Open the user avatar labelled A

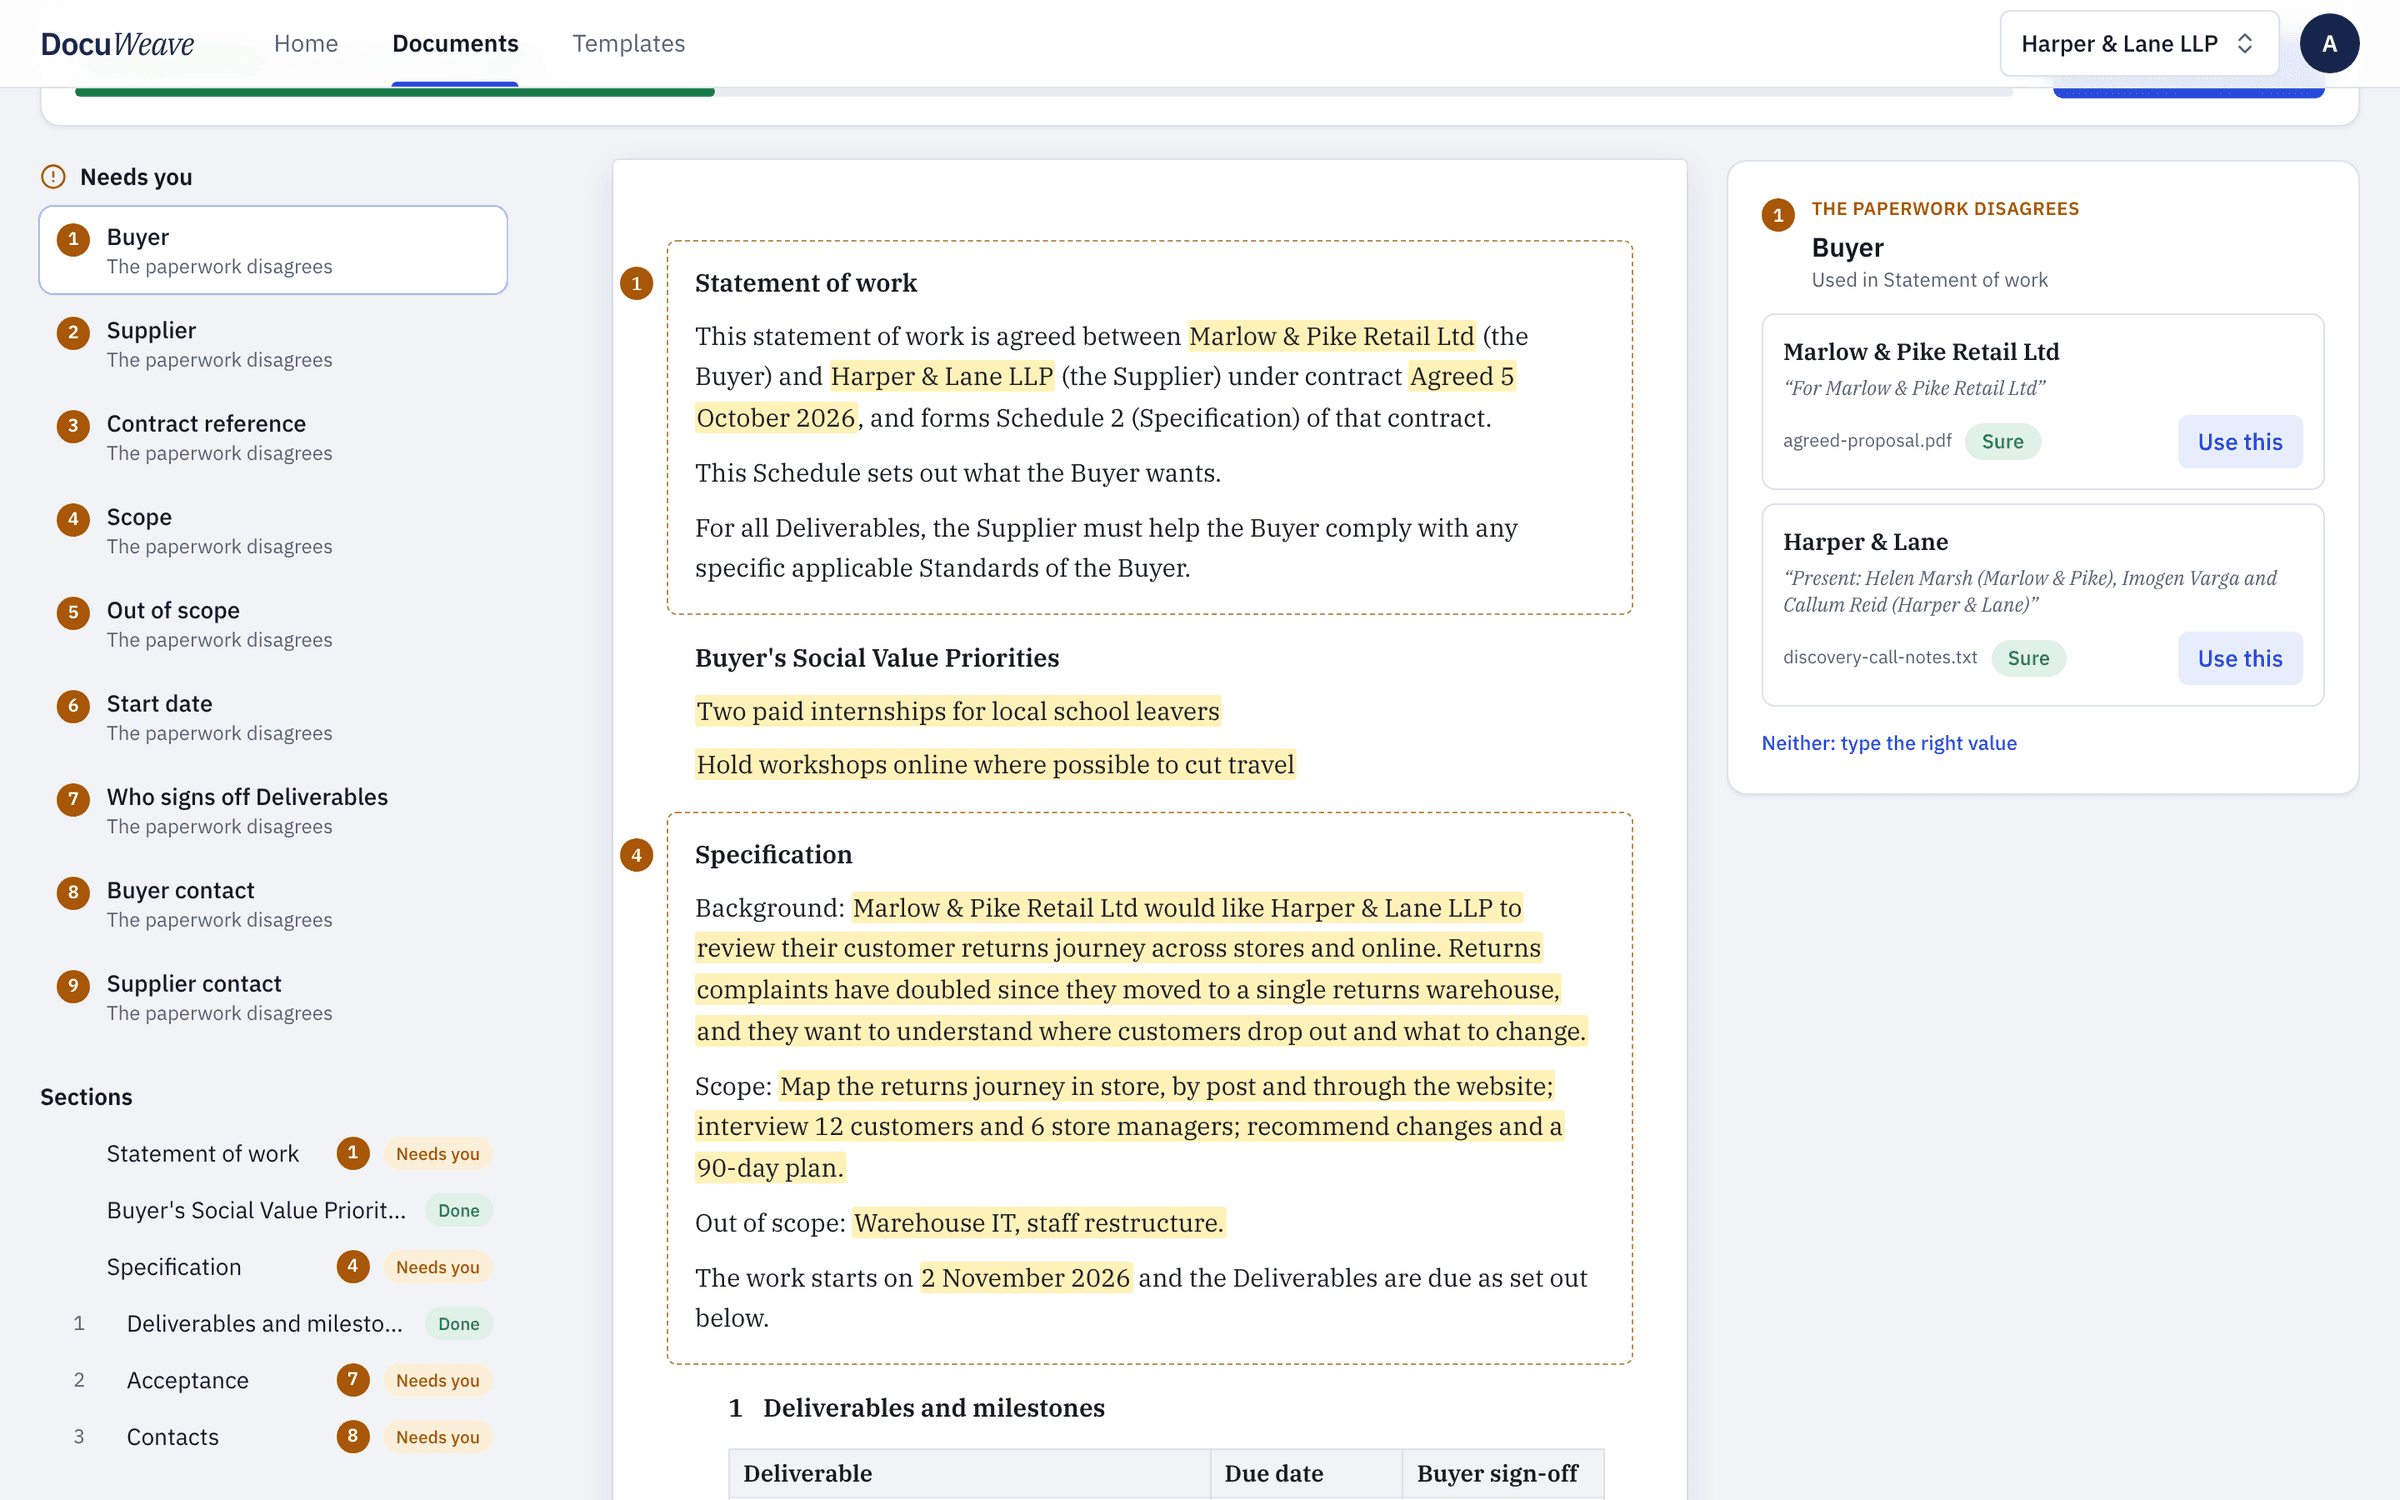2329,43
